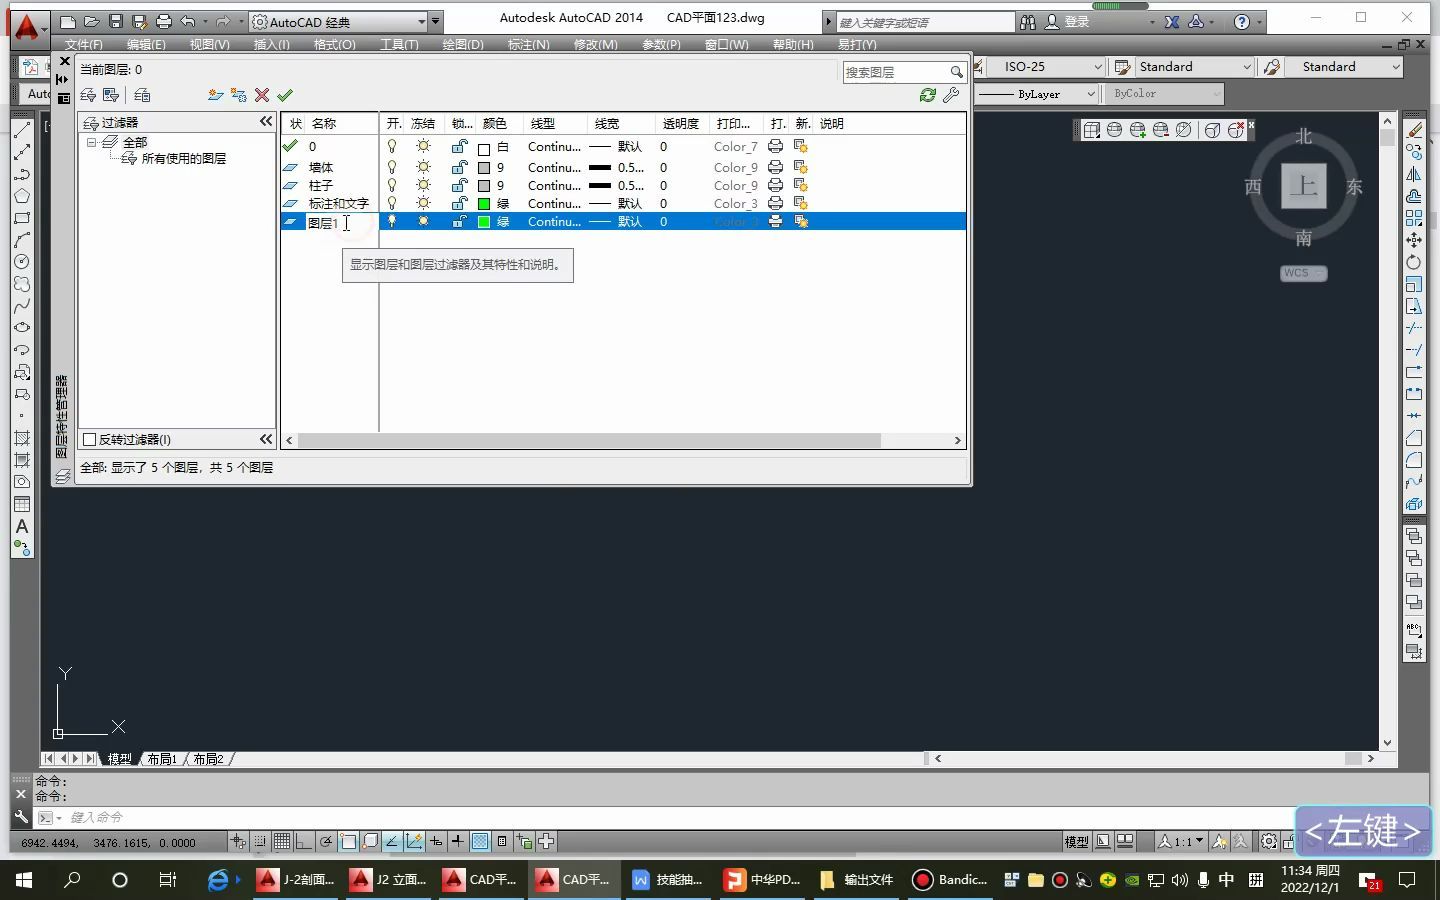
Task: Switch to the 布局2 tab
Action: (x=208, y=759)
